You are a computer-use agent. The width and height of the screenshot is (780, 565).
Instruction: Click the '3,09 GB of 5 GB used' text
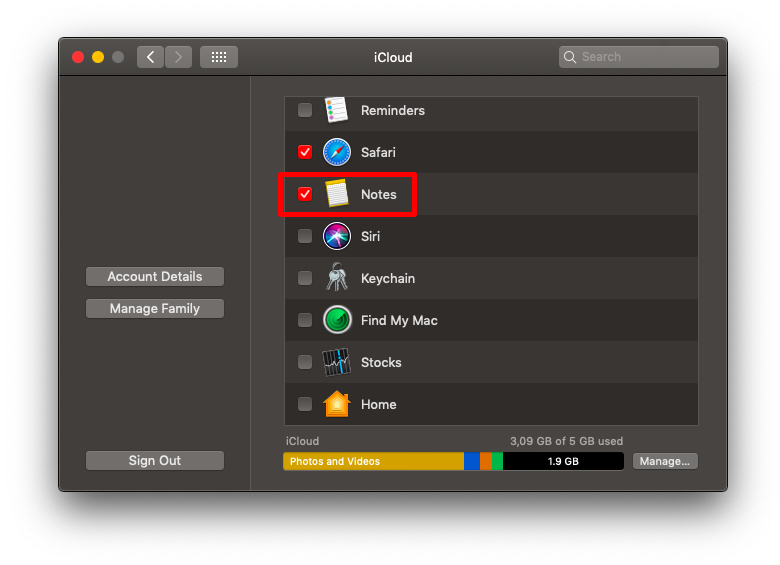tap(567, 441)
